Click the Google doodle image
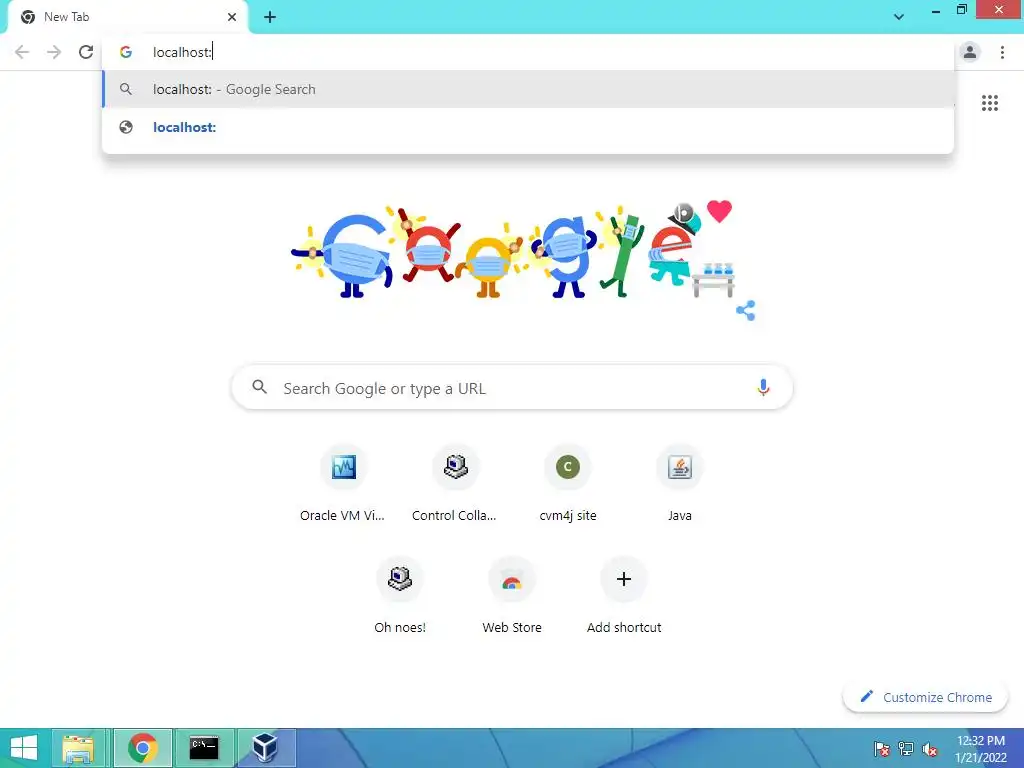Viewport: 1024px width, 768px height. [512, 251]
